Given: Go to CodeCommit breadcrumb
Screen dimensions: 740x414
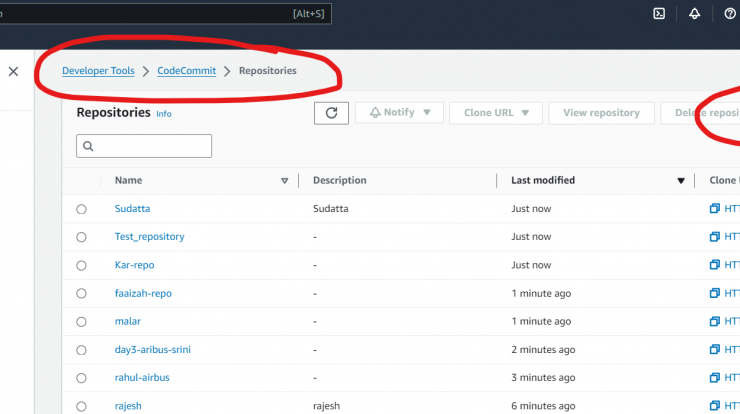Looking at the screenshot, I should [186, 71].
